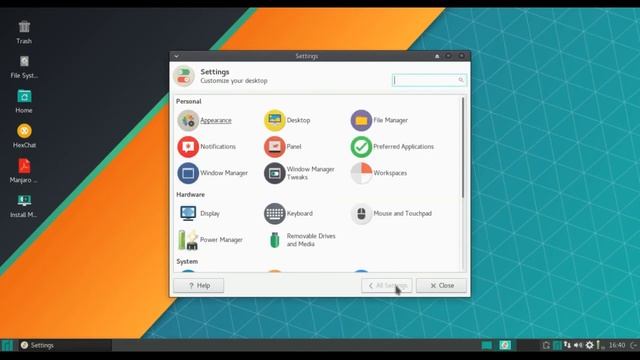The width and height of the screenshot is (640, 360).
Task: Open Preferred Applications settings
Action: pyautogui.click(x=392, y=147)
